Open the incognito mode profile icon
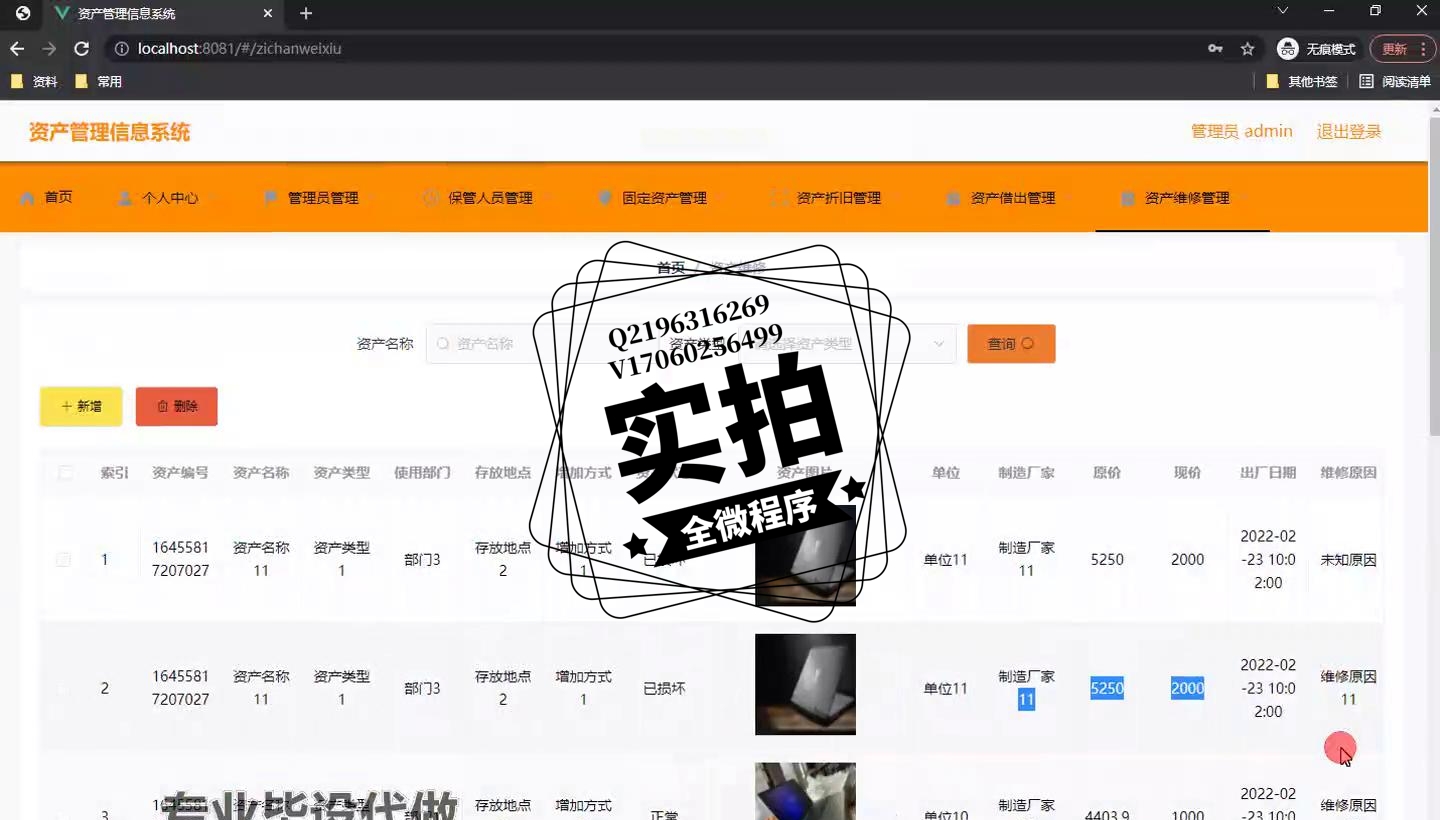The image size is (1440, 820). click(1287, 48)
